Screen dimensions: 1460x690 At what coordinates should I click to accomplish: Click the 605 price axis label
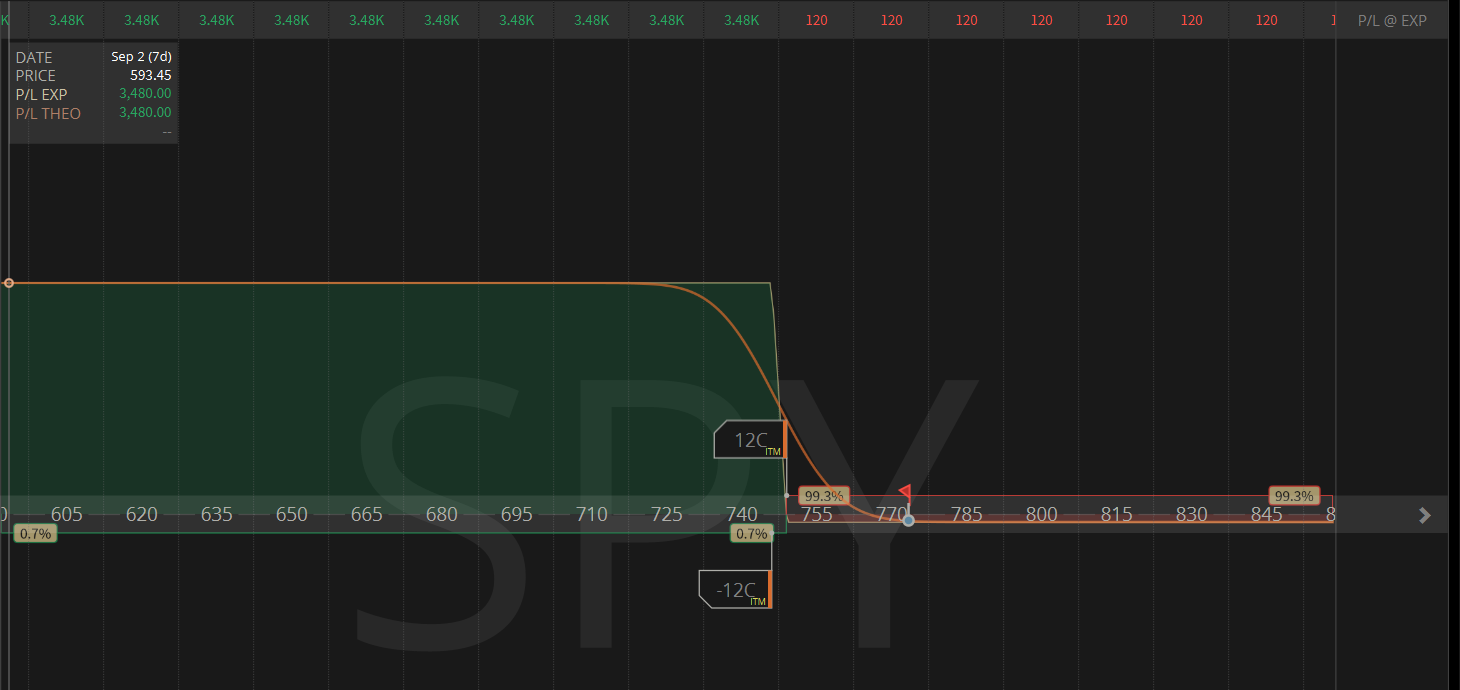click(67, 514)
